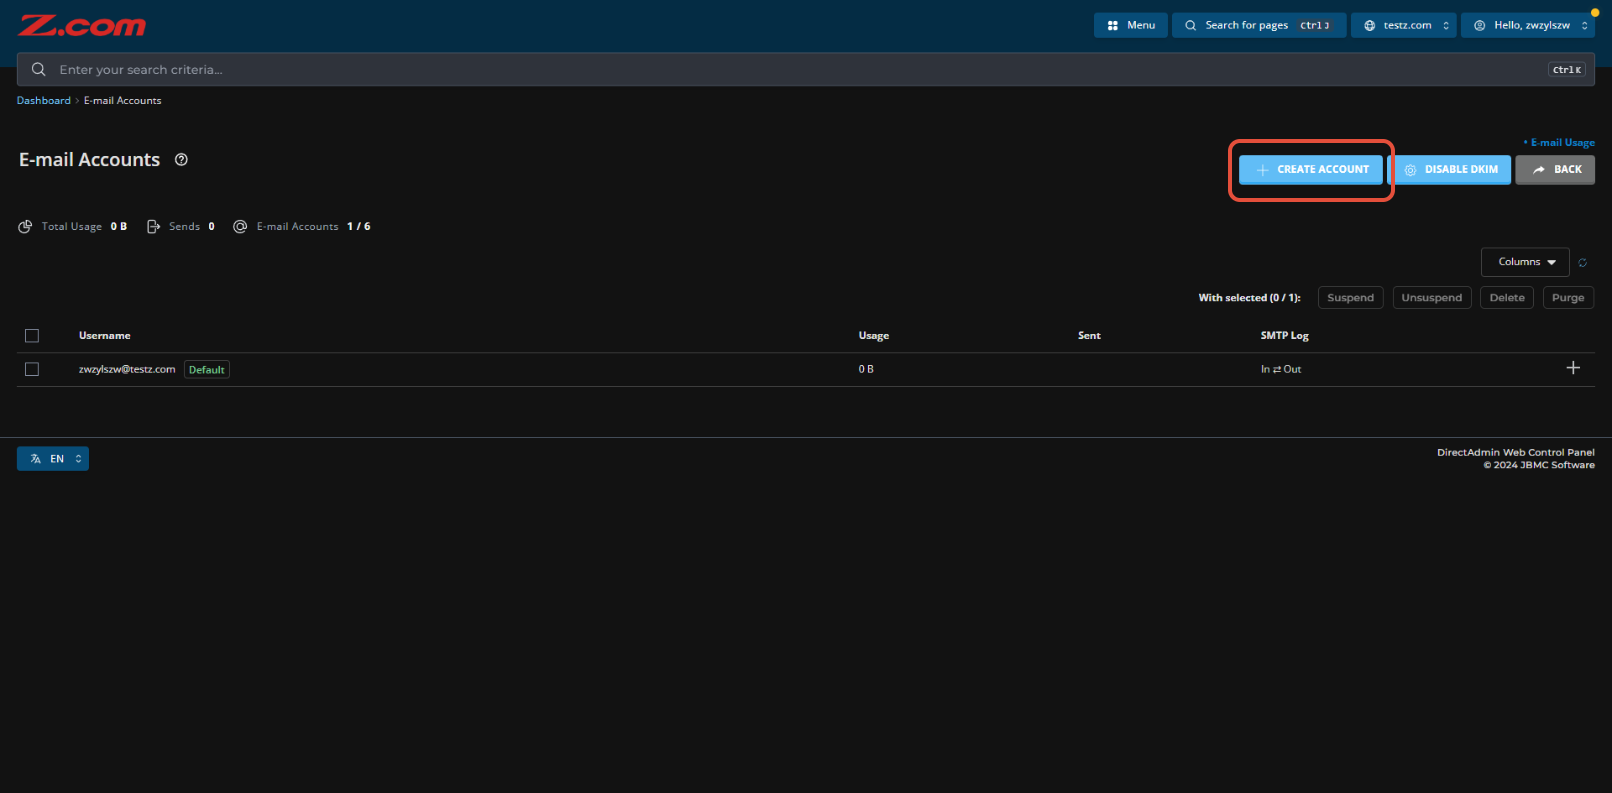Viewport: 1612px width, 793px height.
Task: Click the Delete button
Action: 1507,298
